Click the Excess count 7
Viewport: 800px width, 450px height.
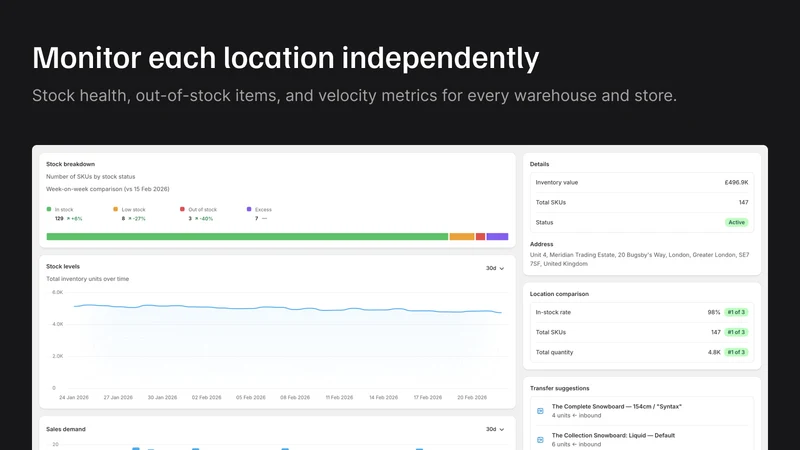tap(257, 218)
